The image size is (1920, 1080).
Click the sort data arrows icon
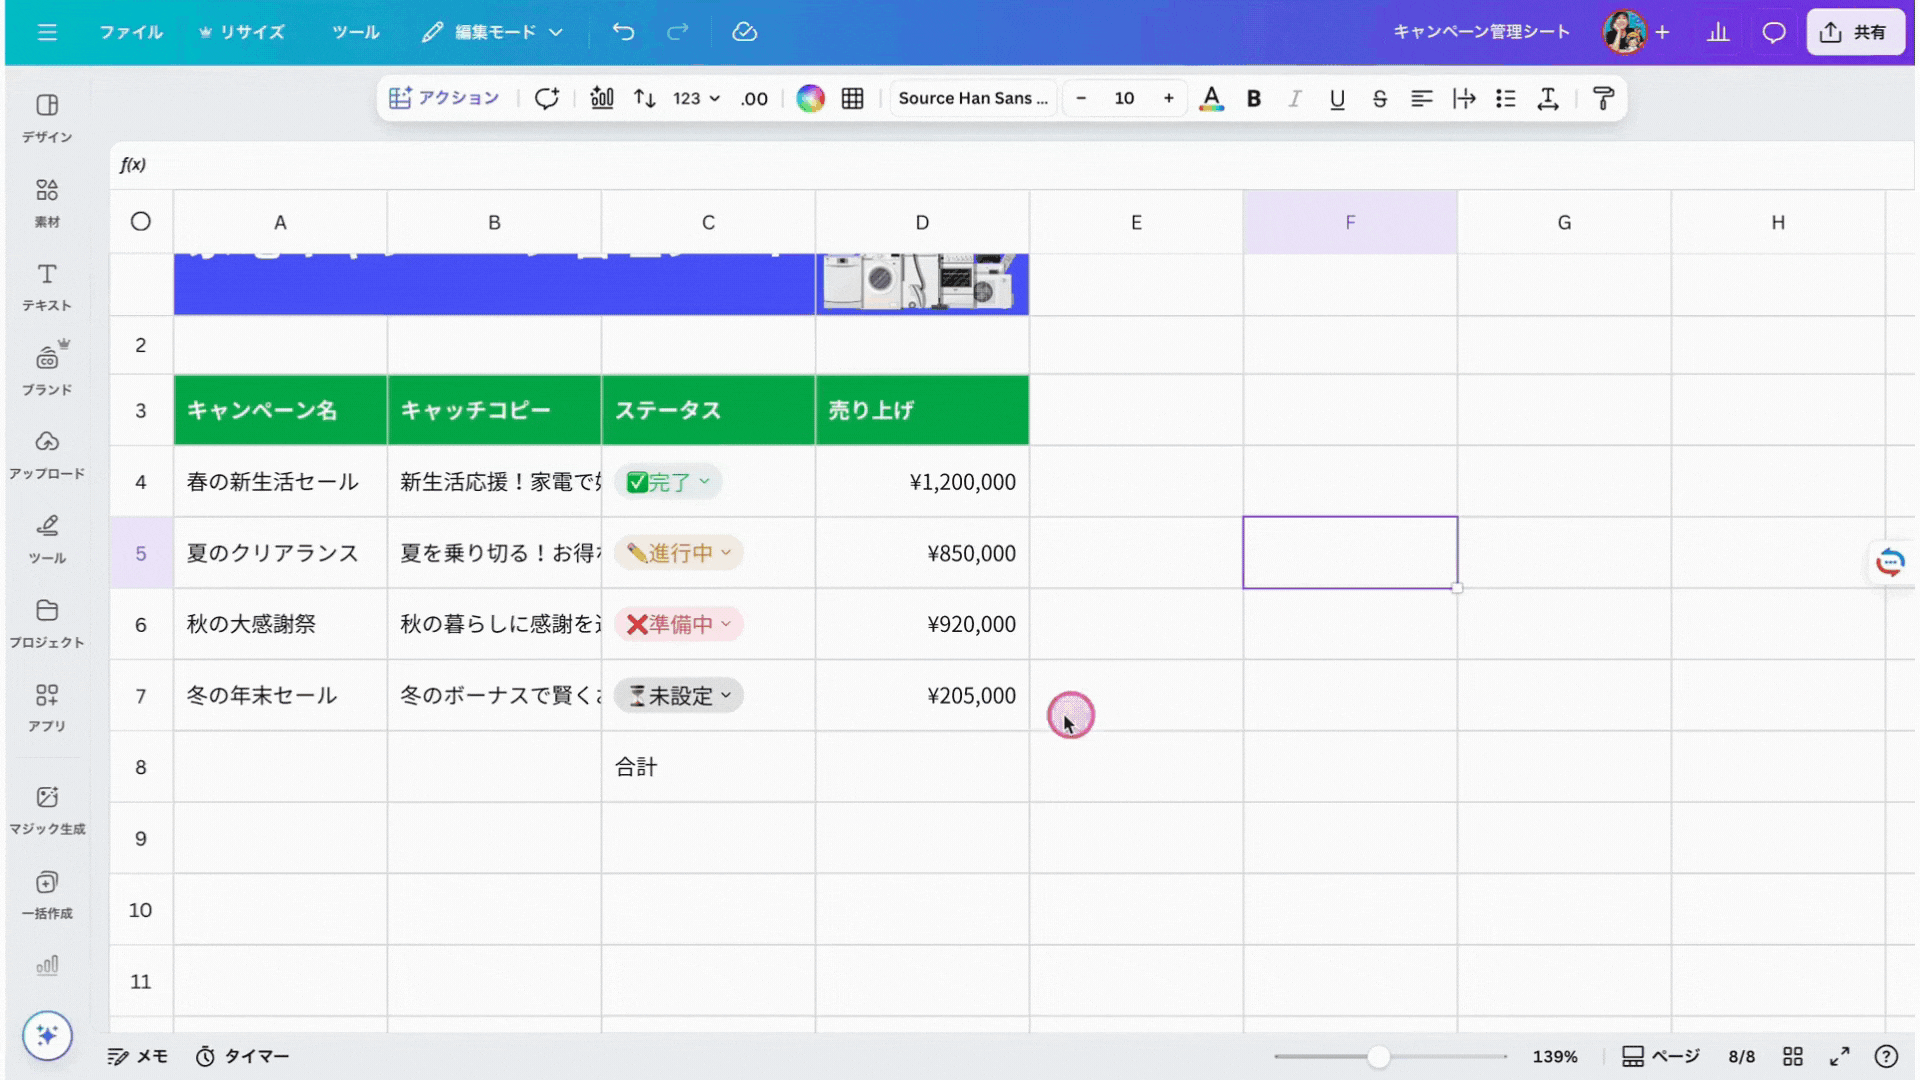coord(645,98)
